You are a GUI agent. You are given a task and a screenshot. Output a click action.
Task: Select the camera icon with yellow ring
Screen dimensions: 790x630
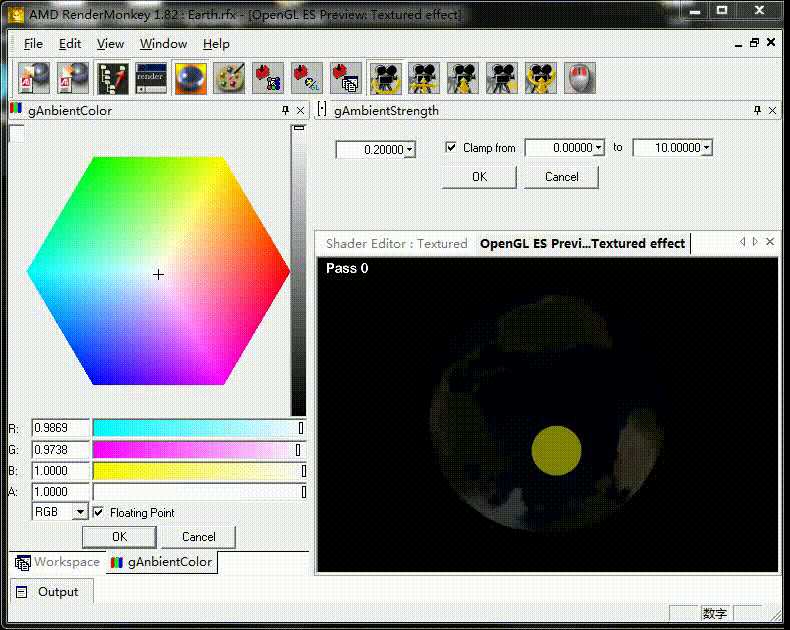pos(541,78)
